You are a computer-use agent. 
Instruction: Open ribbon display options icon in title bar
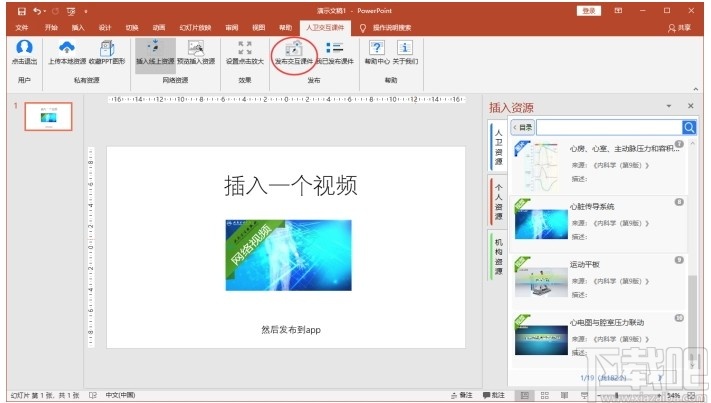coord(618,11)
